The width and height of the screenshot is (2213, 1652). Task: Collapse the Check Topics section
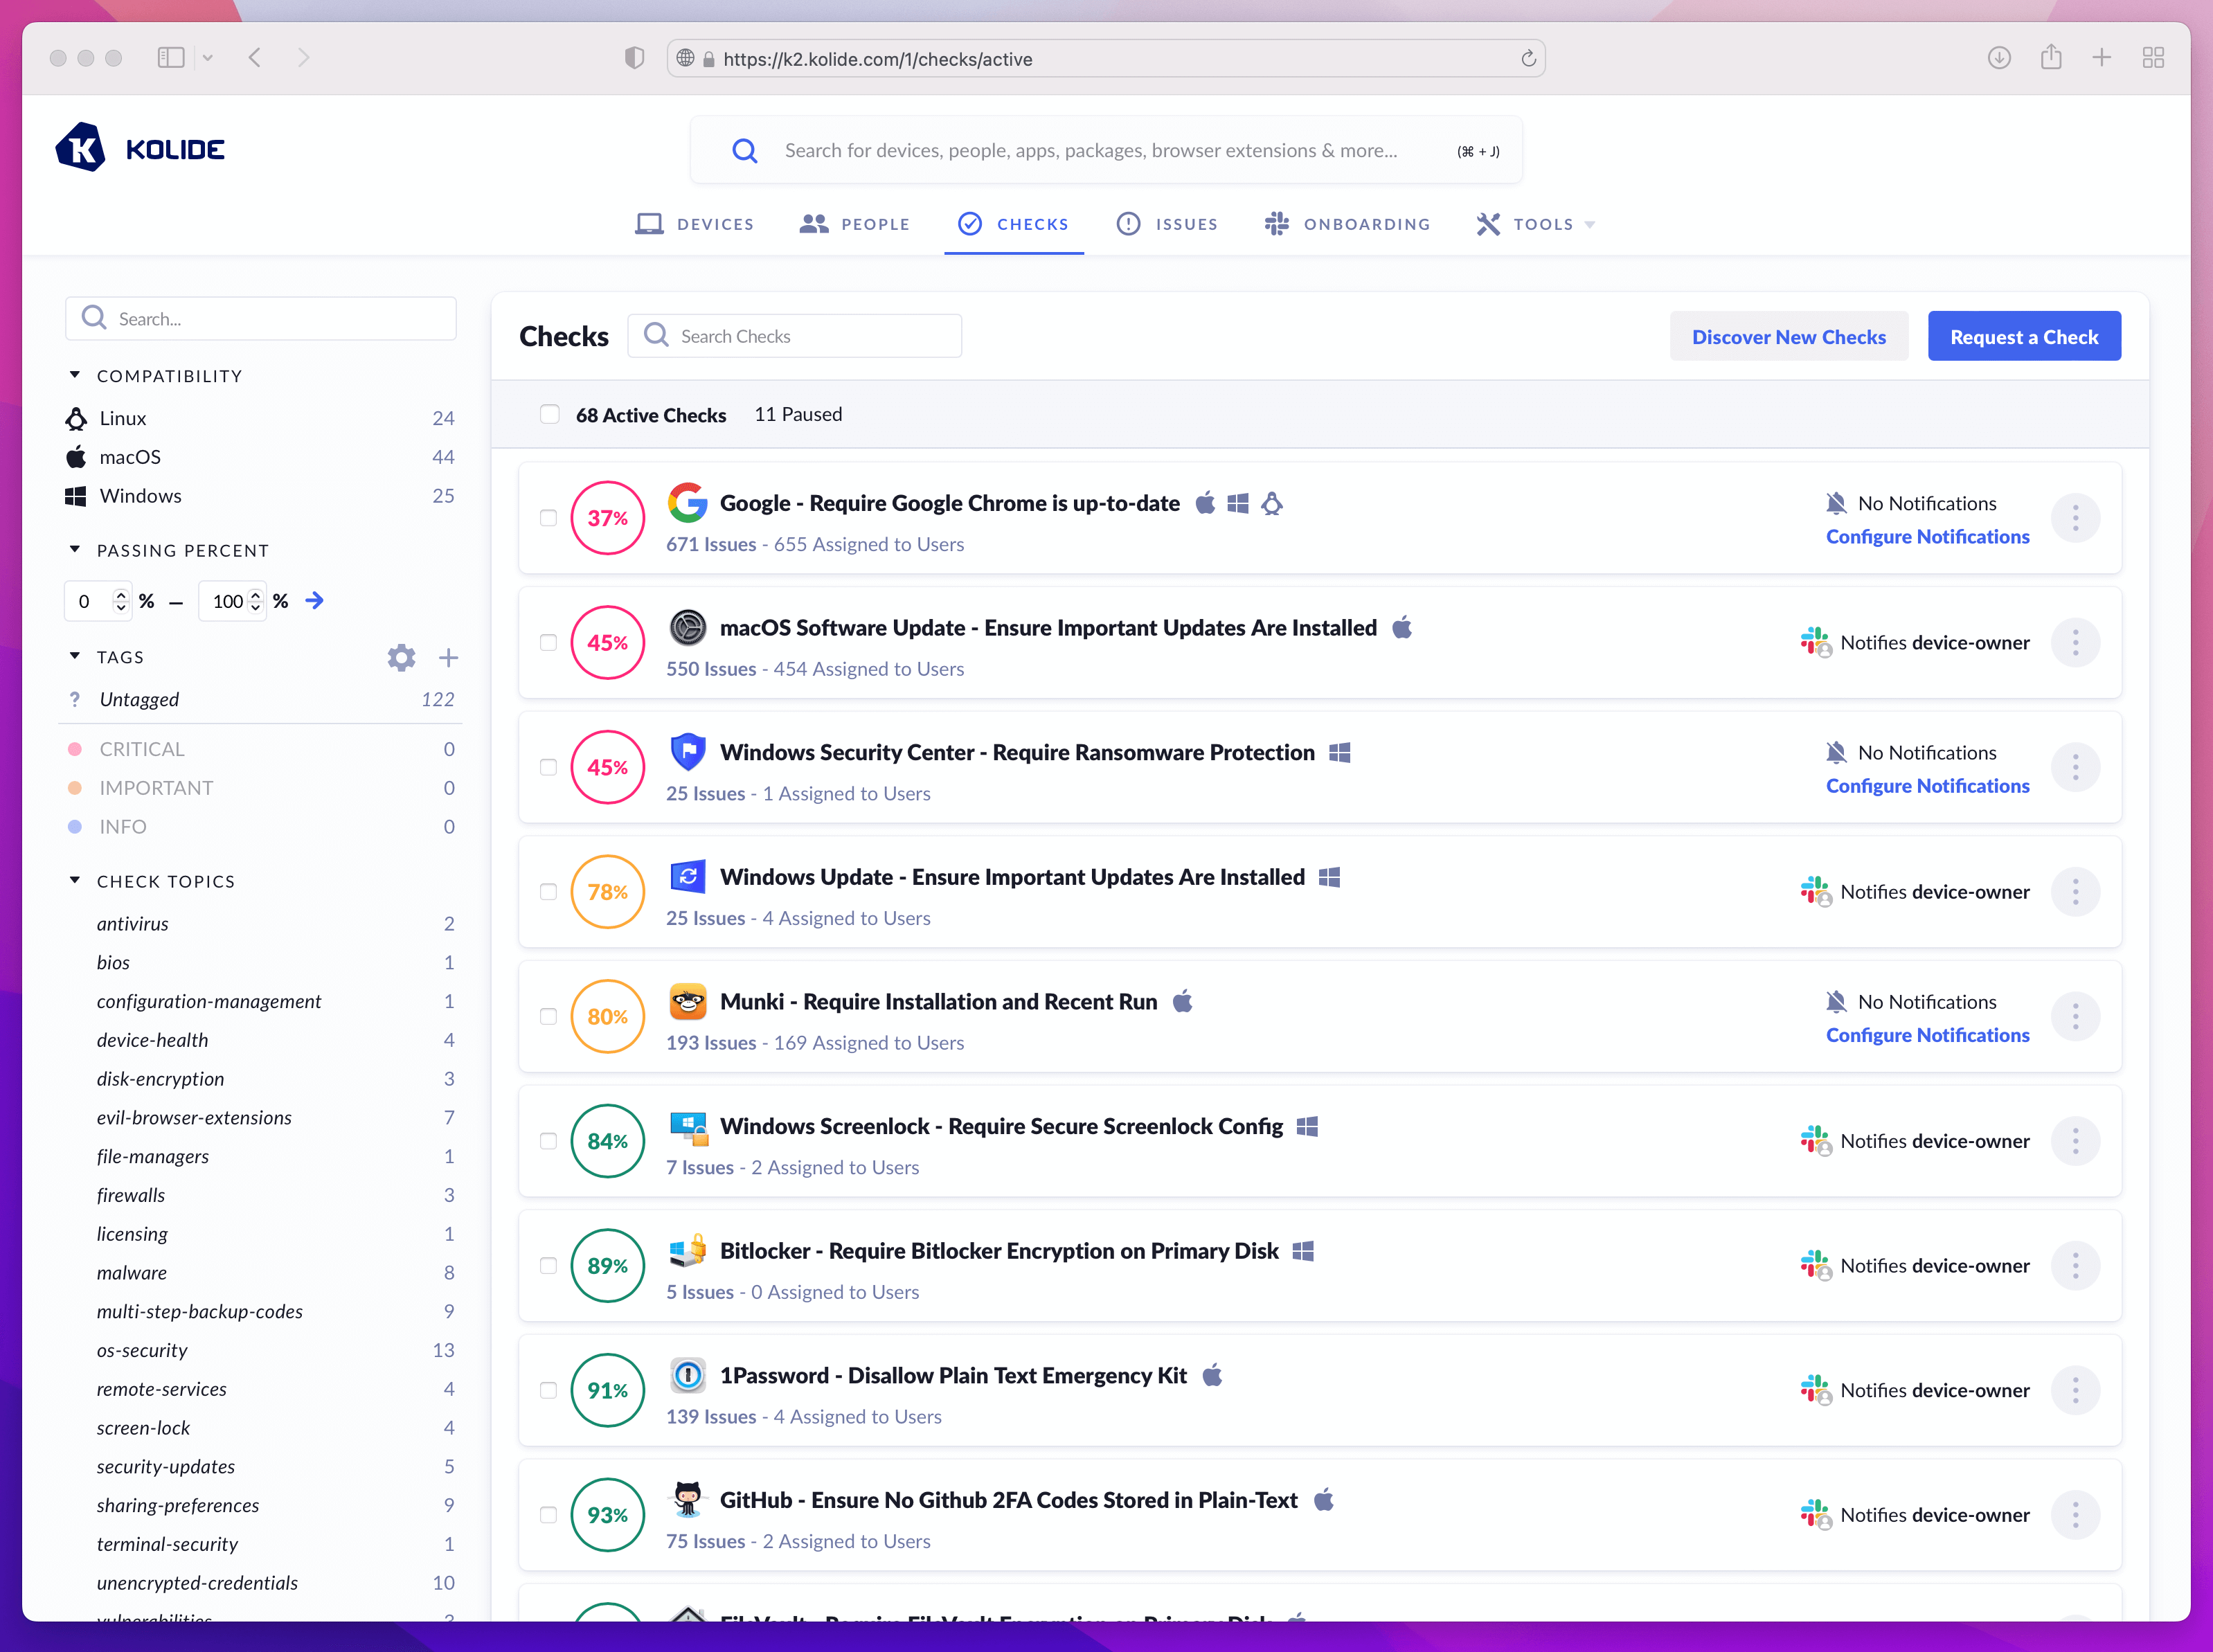[74, 880]
